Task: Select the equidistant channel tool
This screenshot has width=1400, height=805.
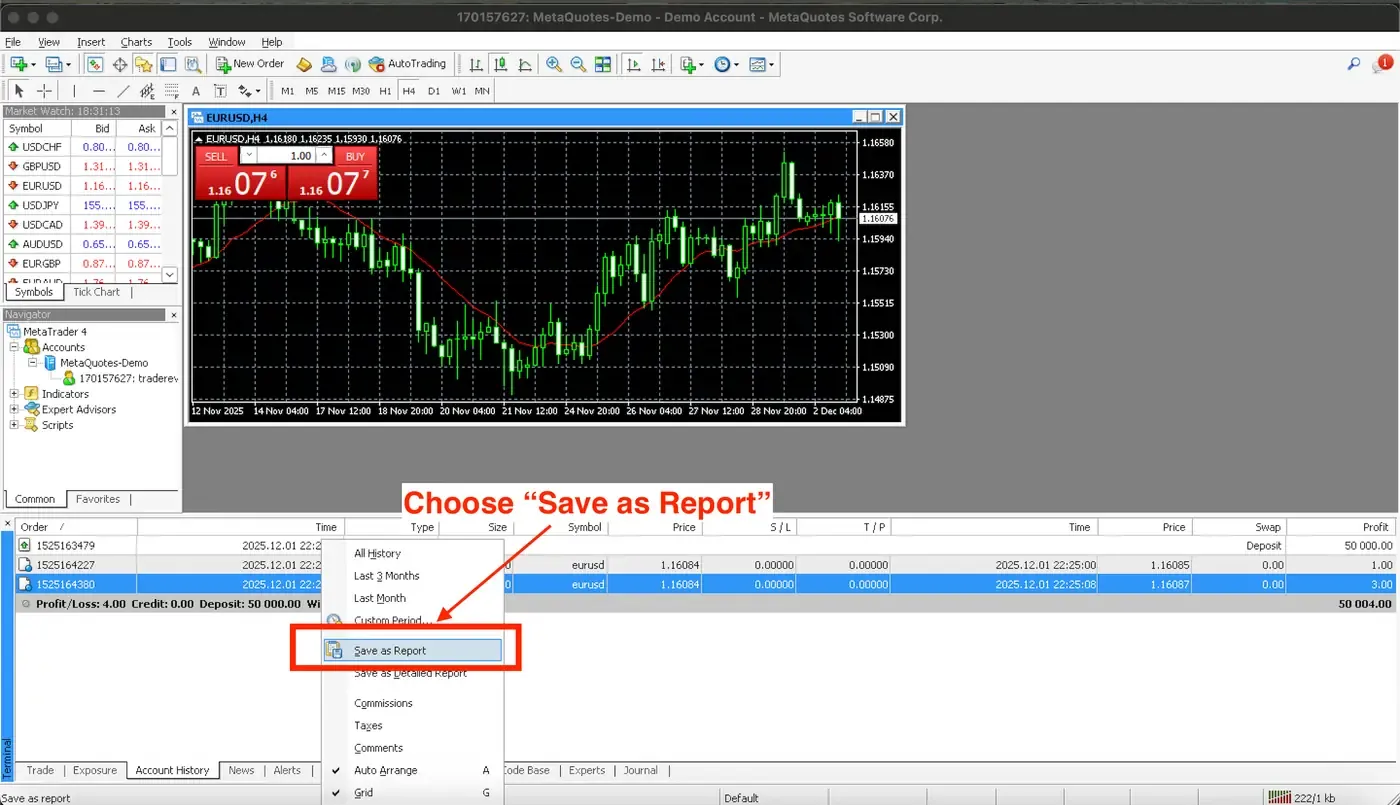Action: pos(147,91)
